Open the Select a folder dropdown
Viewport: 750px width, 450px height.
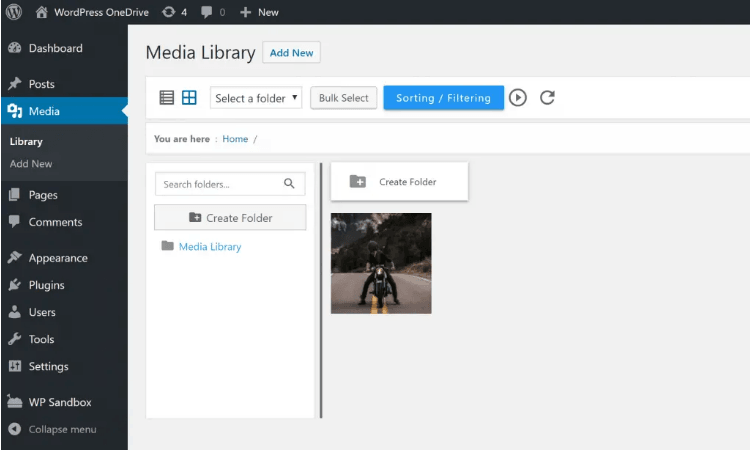(x=256, y=98)
